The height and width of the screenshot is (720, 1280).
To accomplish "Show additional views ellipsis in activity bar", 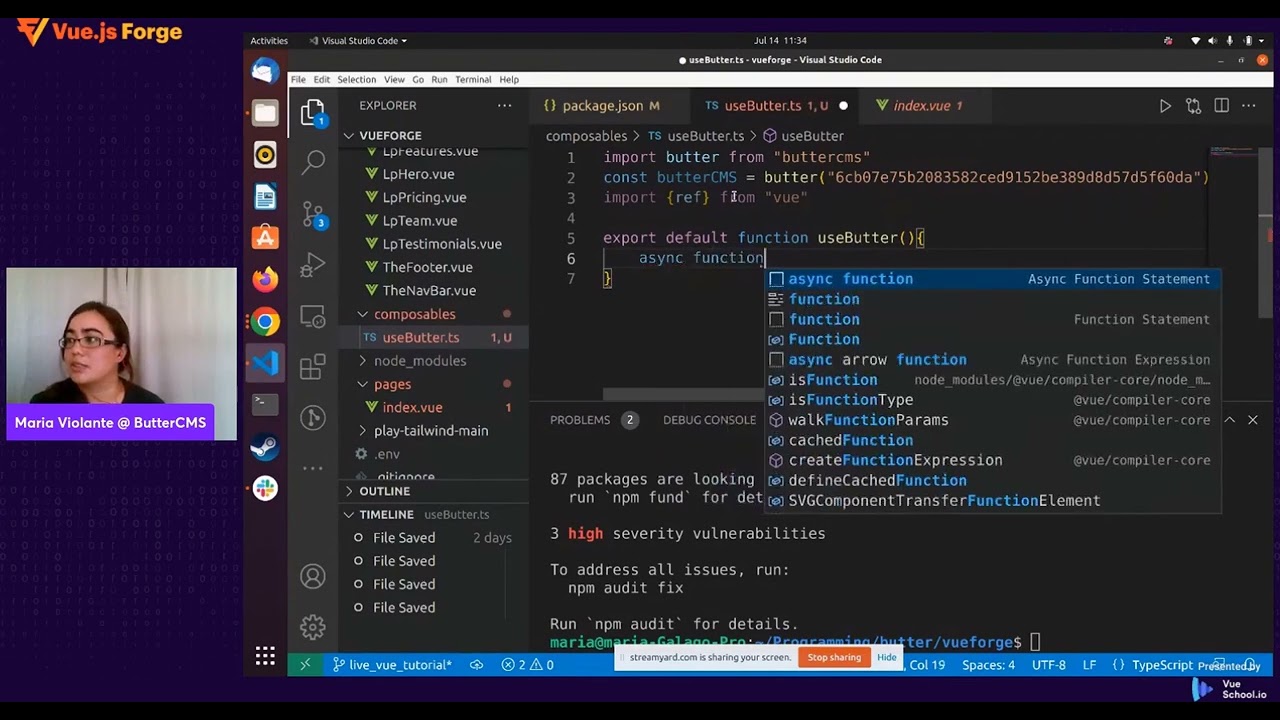I will 313,467.
